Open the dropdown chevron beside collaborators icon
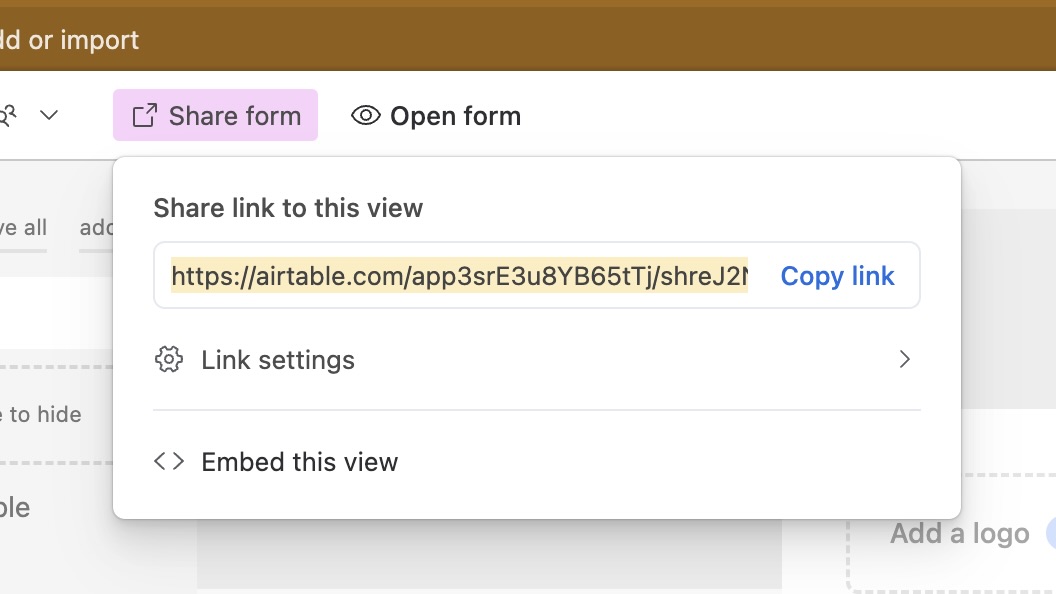The image size is (1056, 594). (49, 116)
